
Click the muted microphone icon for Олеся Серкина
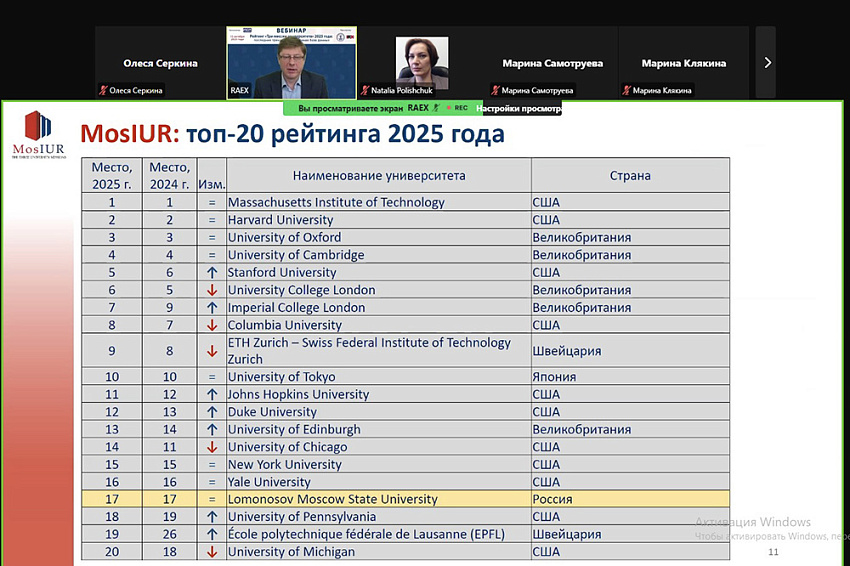click(103, 91)
